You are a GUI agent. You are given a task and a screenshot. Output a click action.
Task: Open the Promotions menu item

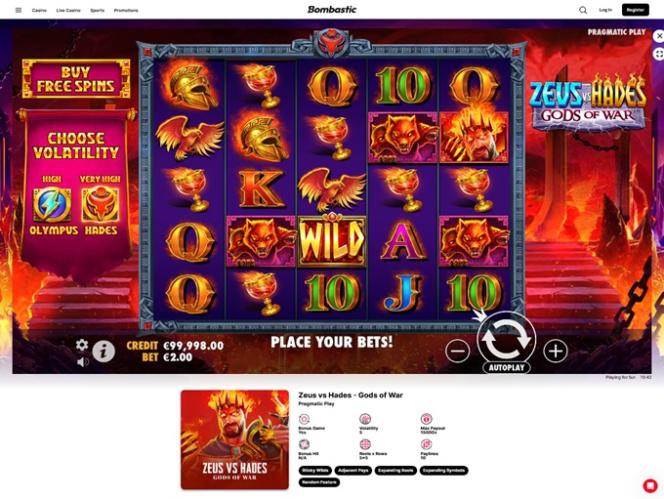point(126,10)
